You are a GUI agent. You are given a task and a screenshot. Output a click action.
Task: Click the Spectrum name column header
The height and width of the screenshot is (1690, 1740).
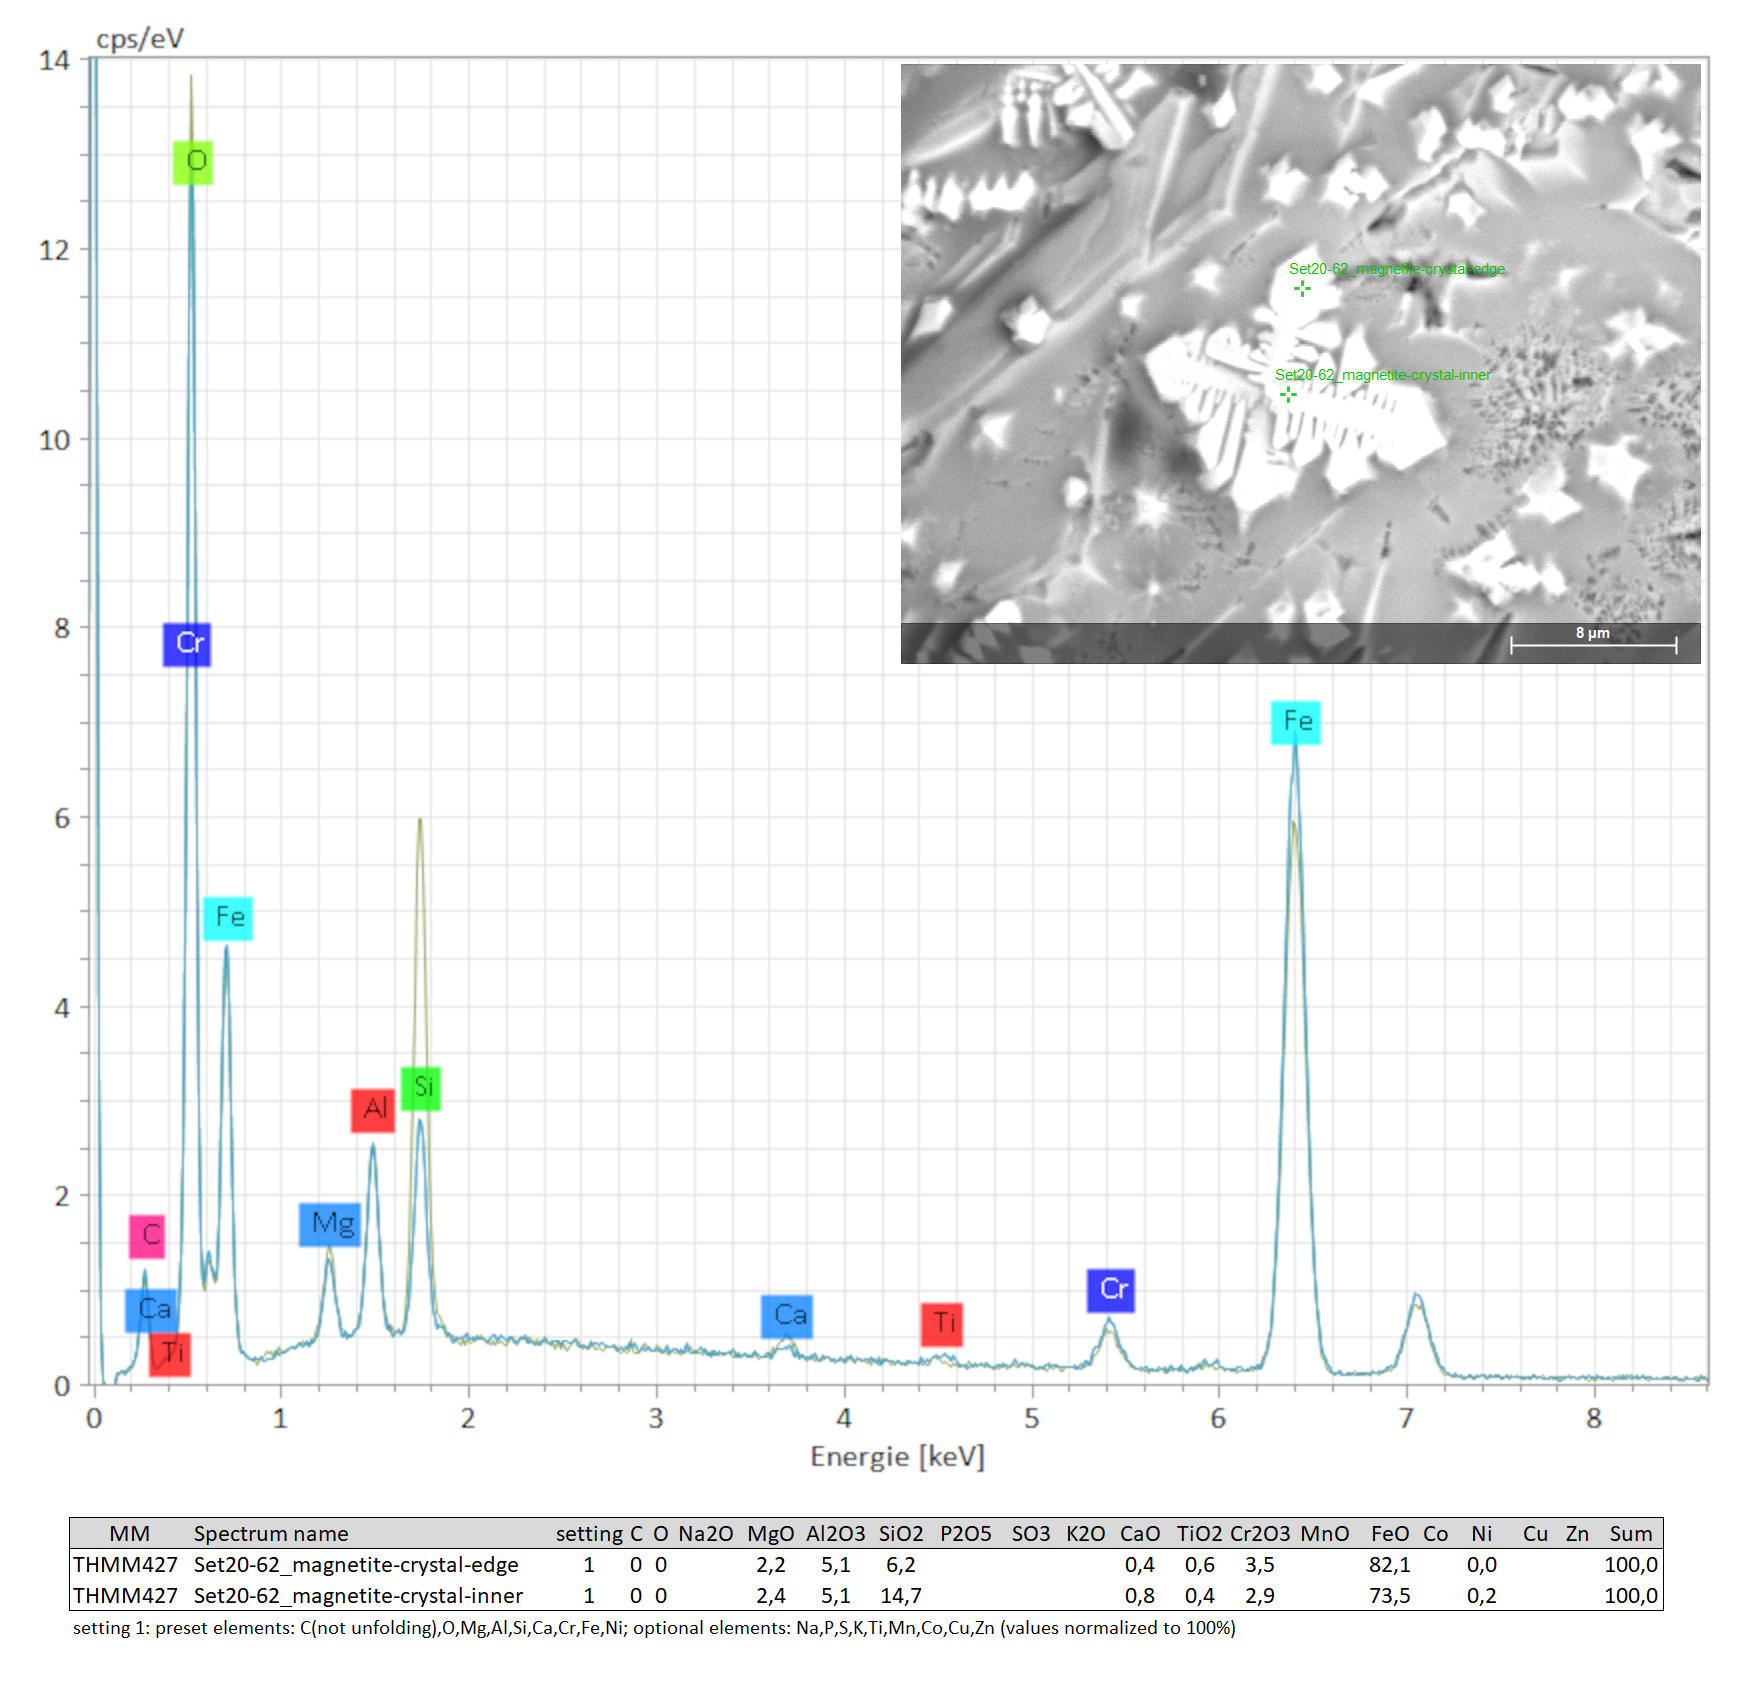(x=271, y=1534)
